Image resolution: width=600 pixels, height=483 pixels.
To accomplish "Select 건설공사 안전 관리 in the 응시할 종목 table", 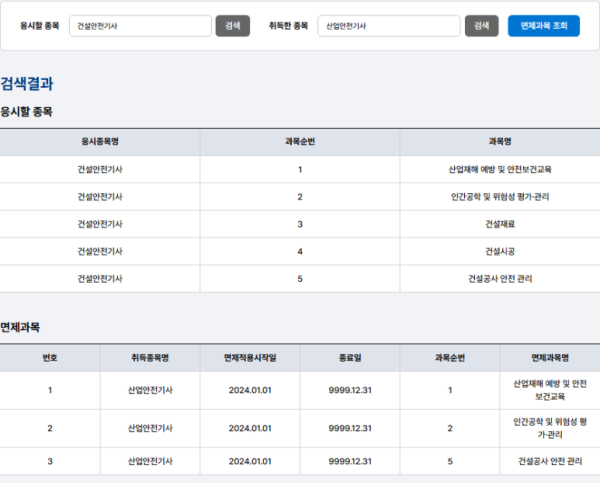I will click(x=500, y=279).
